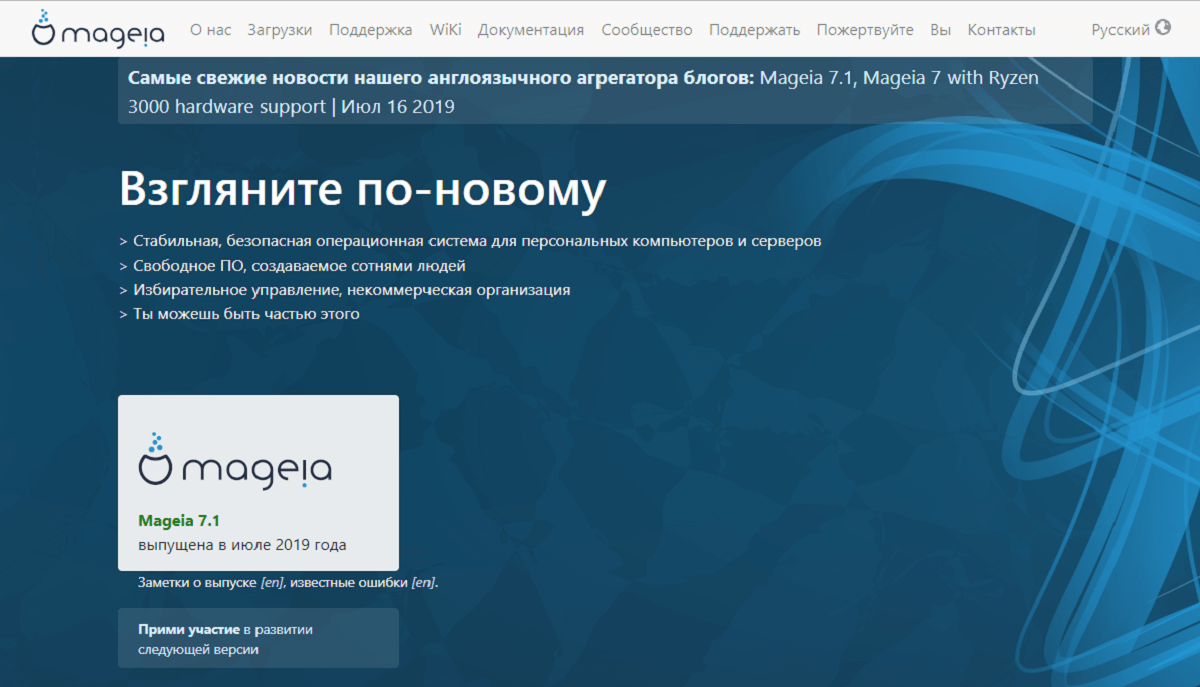Select Сообщество from the top menu
The image size is (1200, 687).
[x=646, y=30]
